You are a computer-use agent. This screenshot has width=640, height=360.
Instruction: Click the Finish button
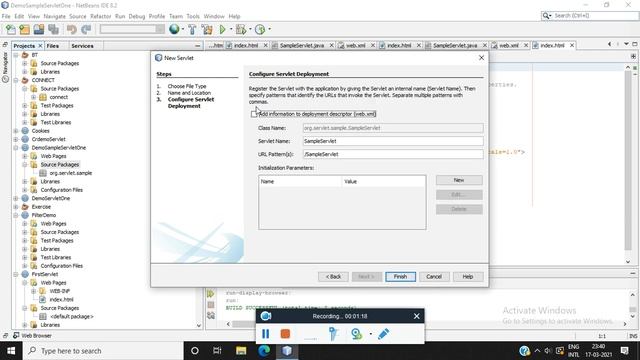coord(400,277)
